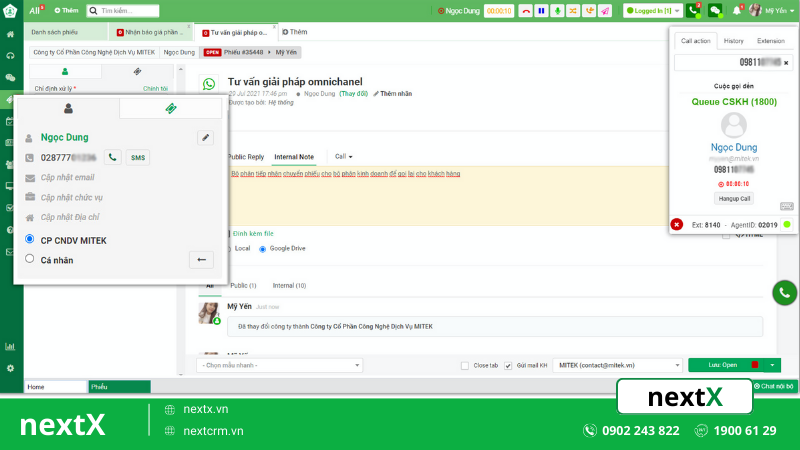The width and height of the screenshot is (800, 450).
Task: Select the Cá nhân radio option
Action: pos(30,259)
